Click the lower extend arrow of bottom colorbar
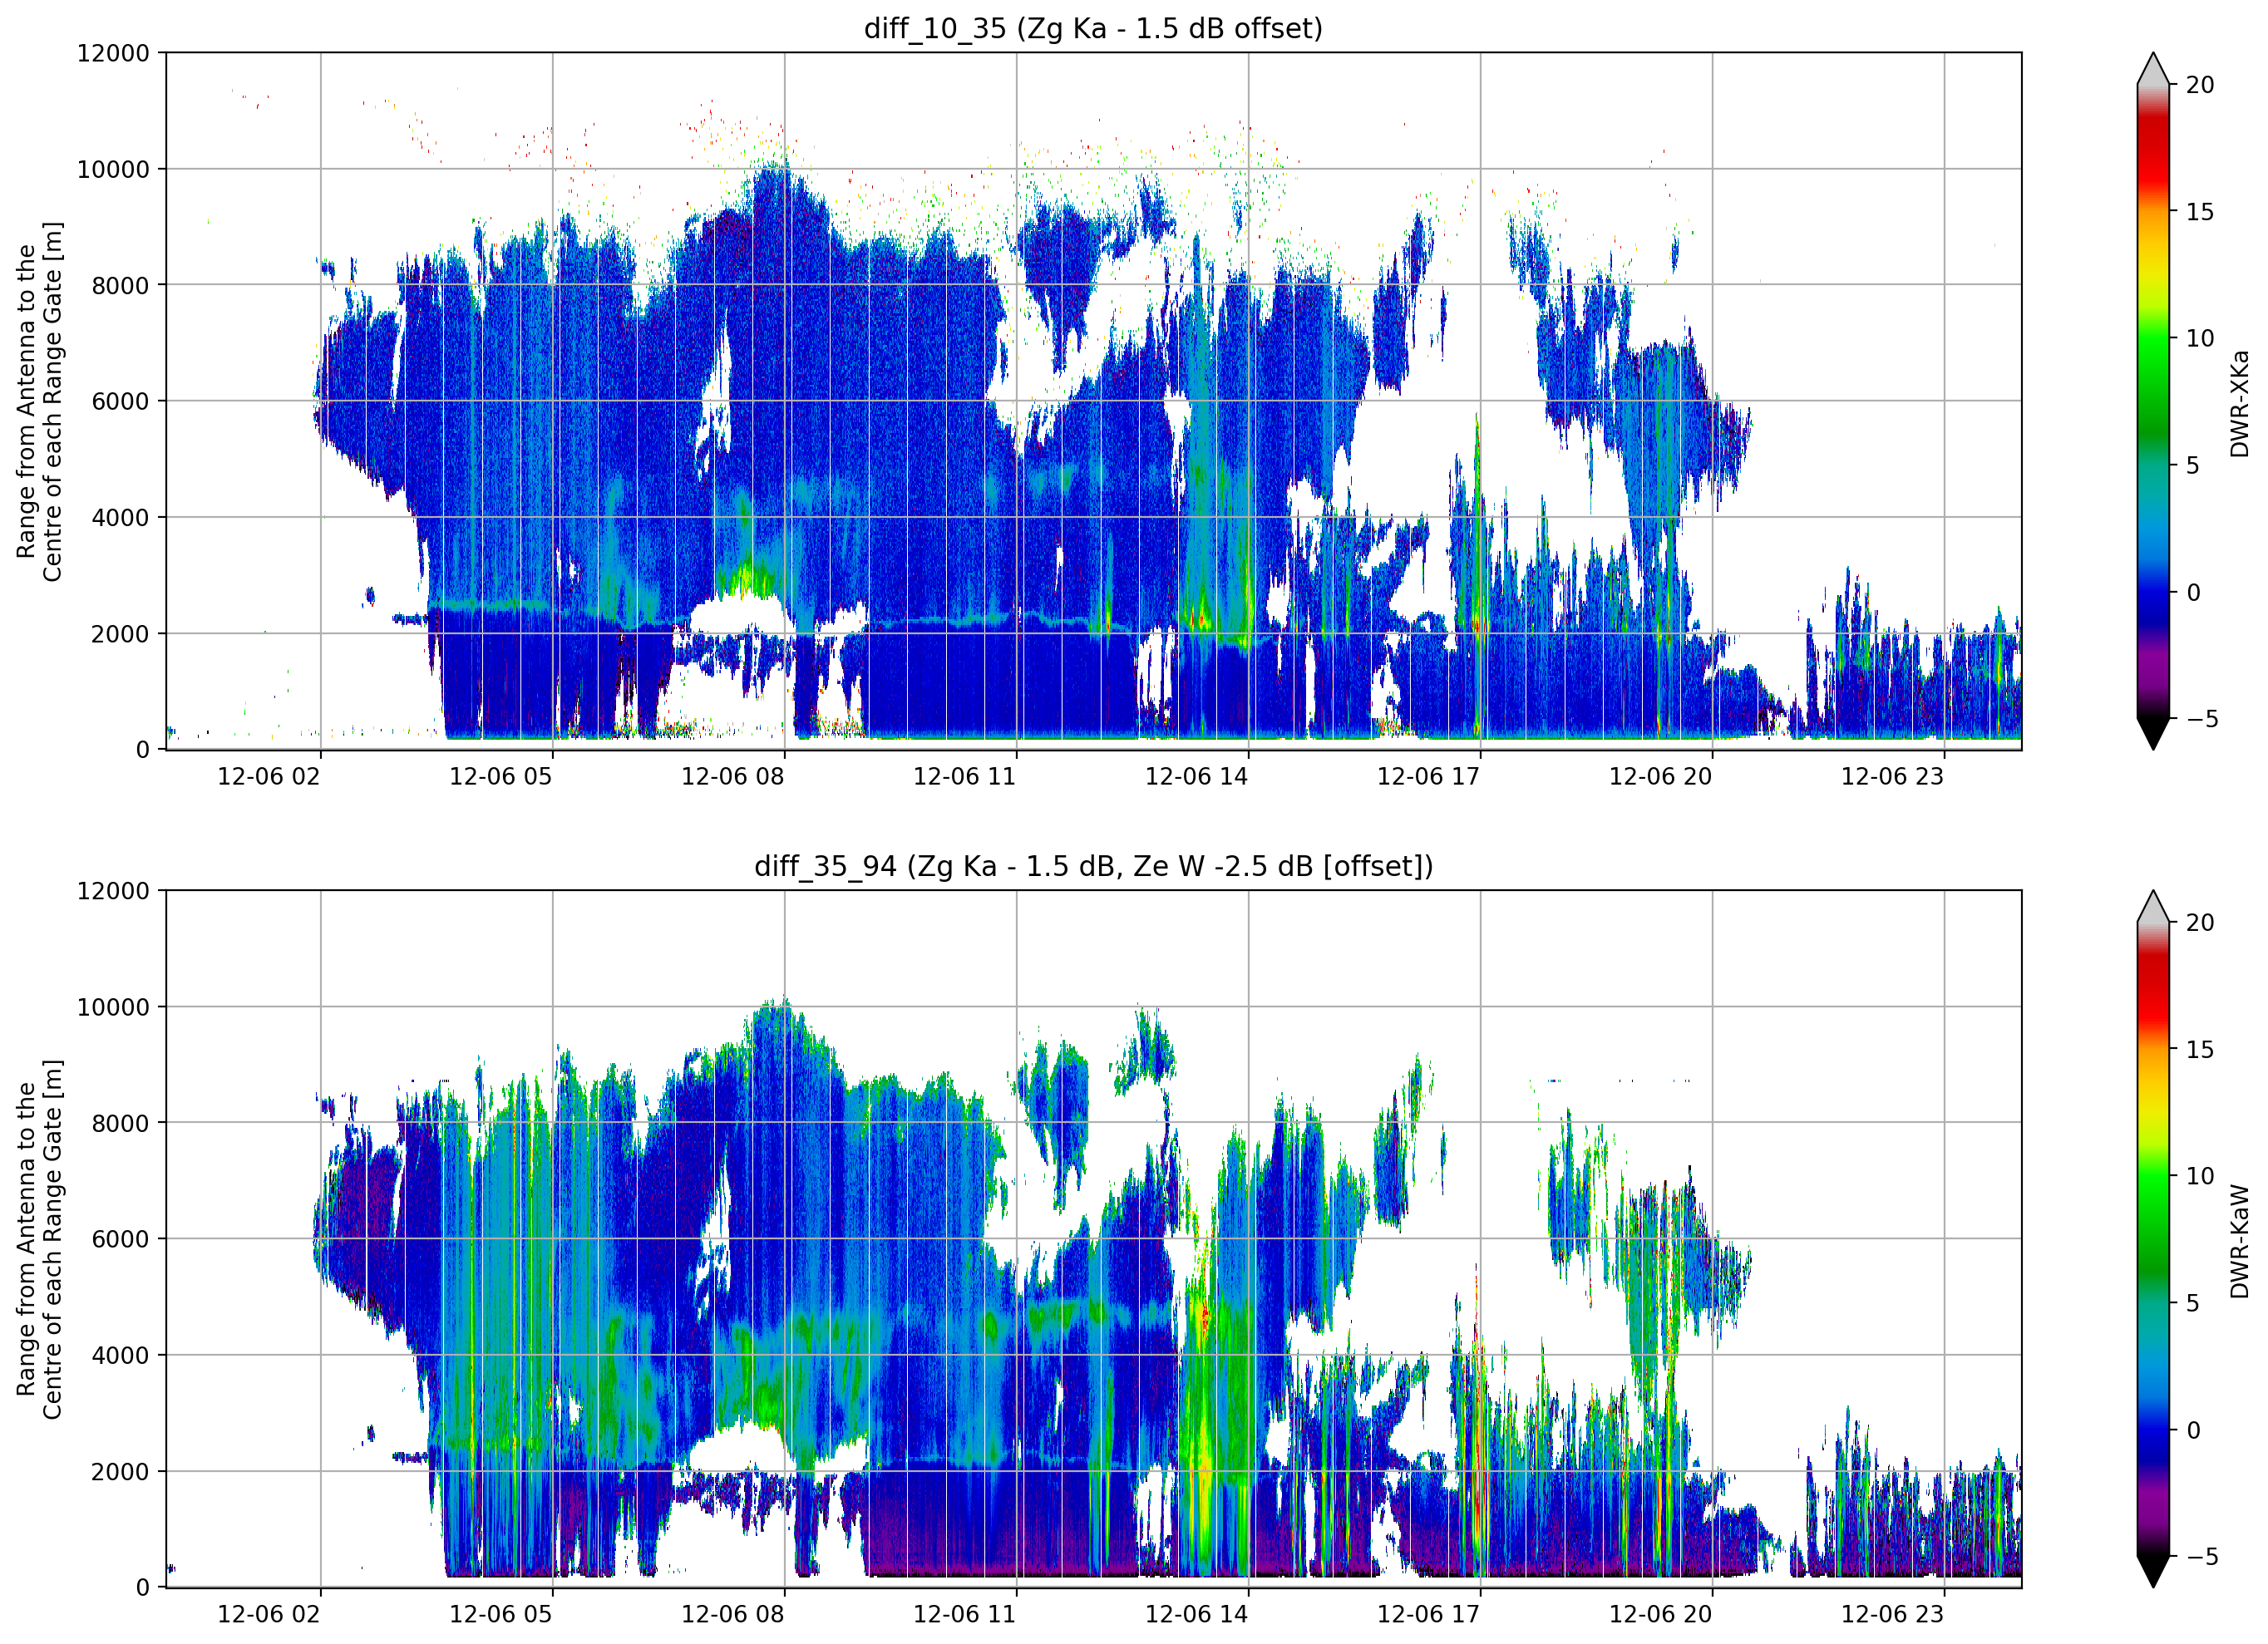Screen dimensions: 2268x1644 coord(2153,1572)
